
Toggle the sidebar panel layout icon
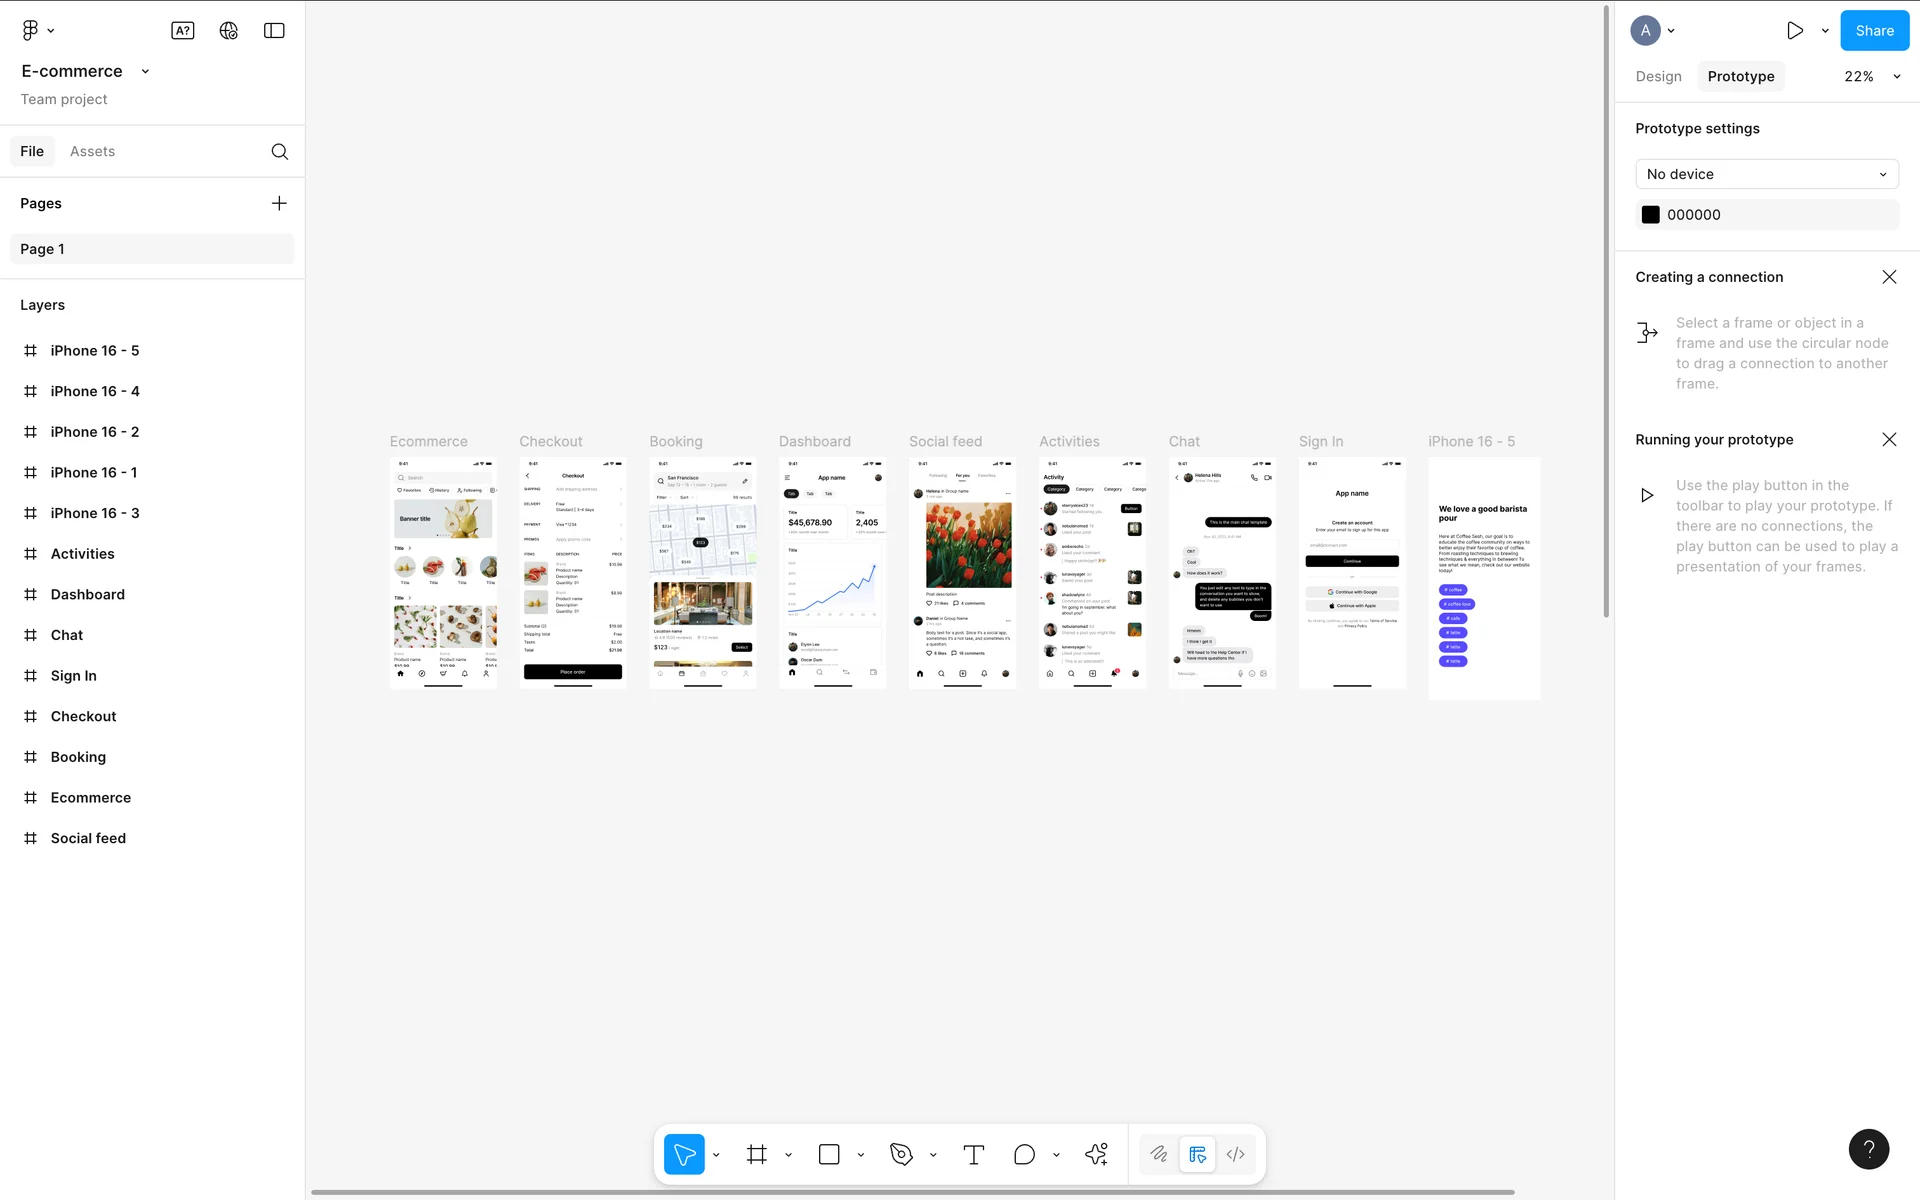[274, 31]
